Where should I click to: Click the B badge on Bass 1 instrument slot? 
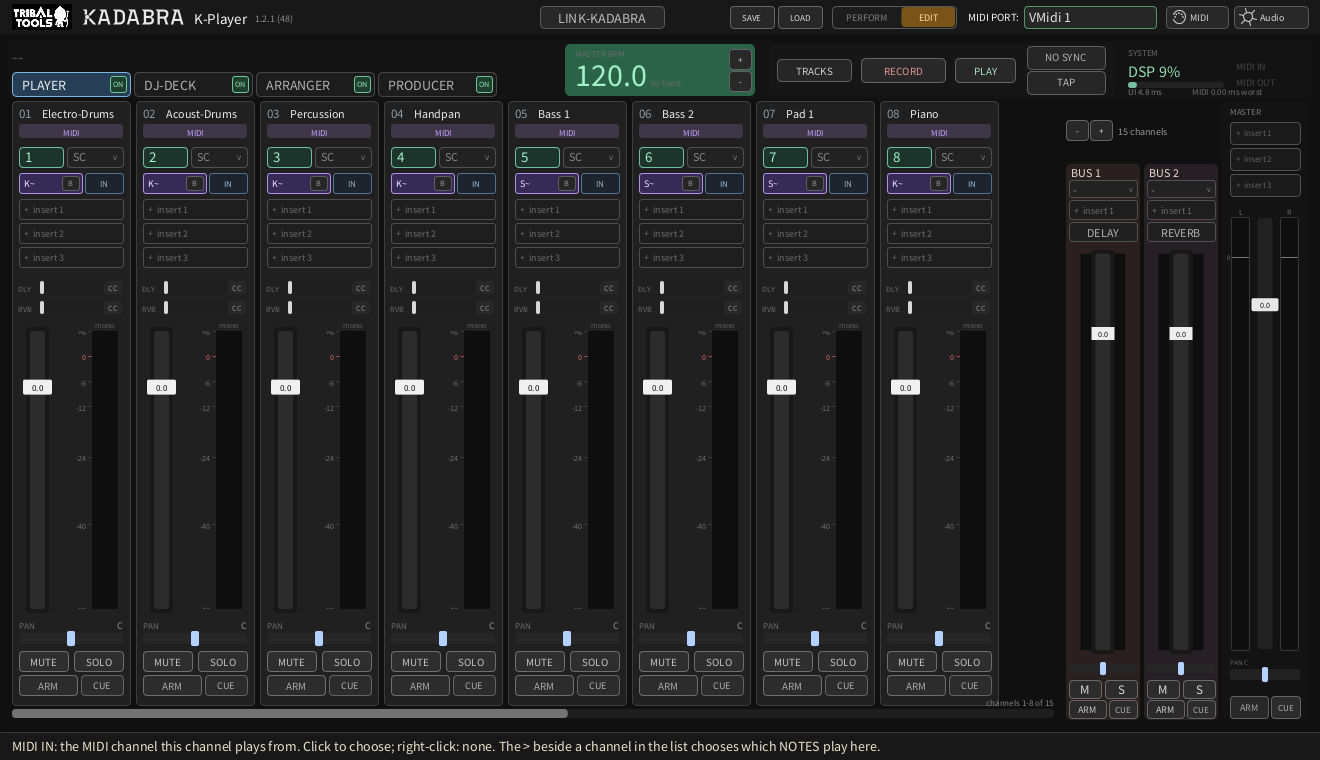pyautogui.click(x=567, y=183)
